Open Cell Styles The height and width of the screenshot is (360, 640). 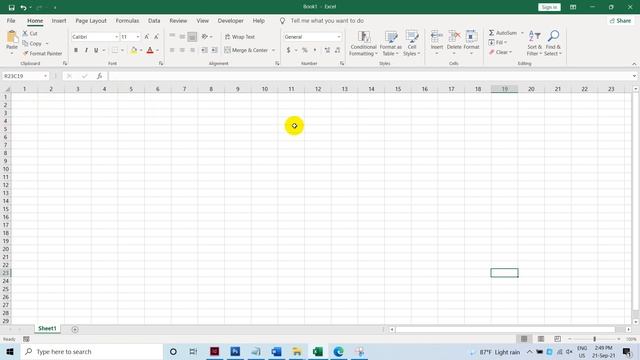412,43
